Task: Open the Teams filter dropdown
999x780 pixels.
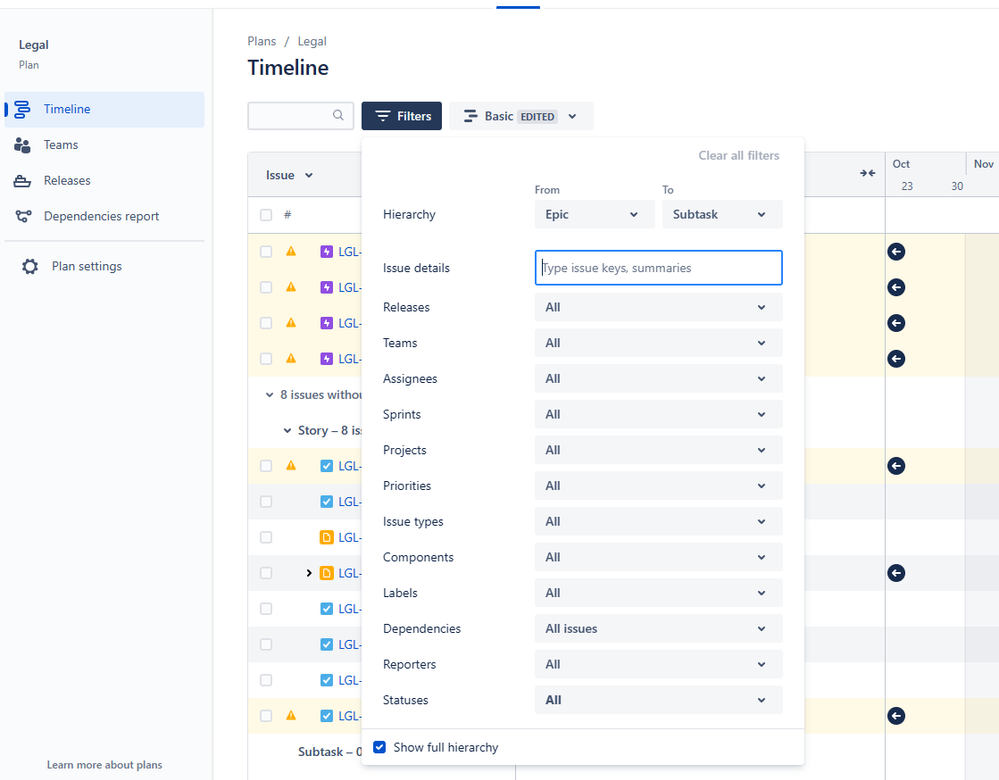Action: click(x=658, y=343)
